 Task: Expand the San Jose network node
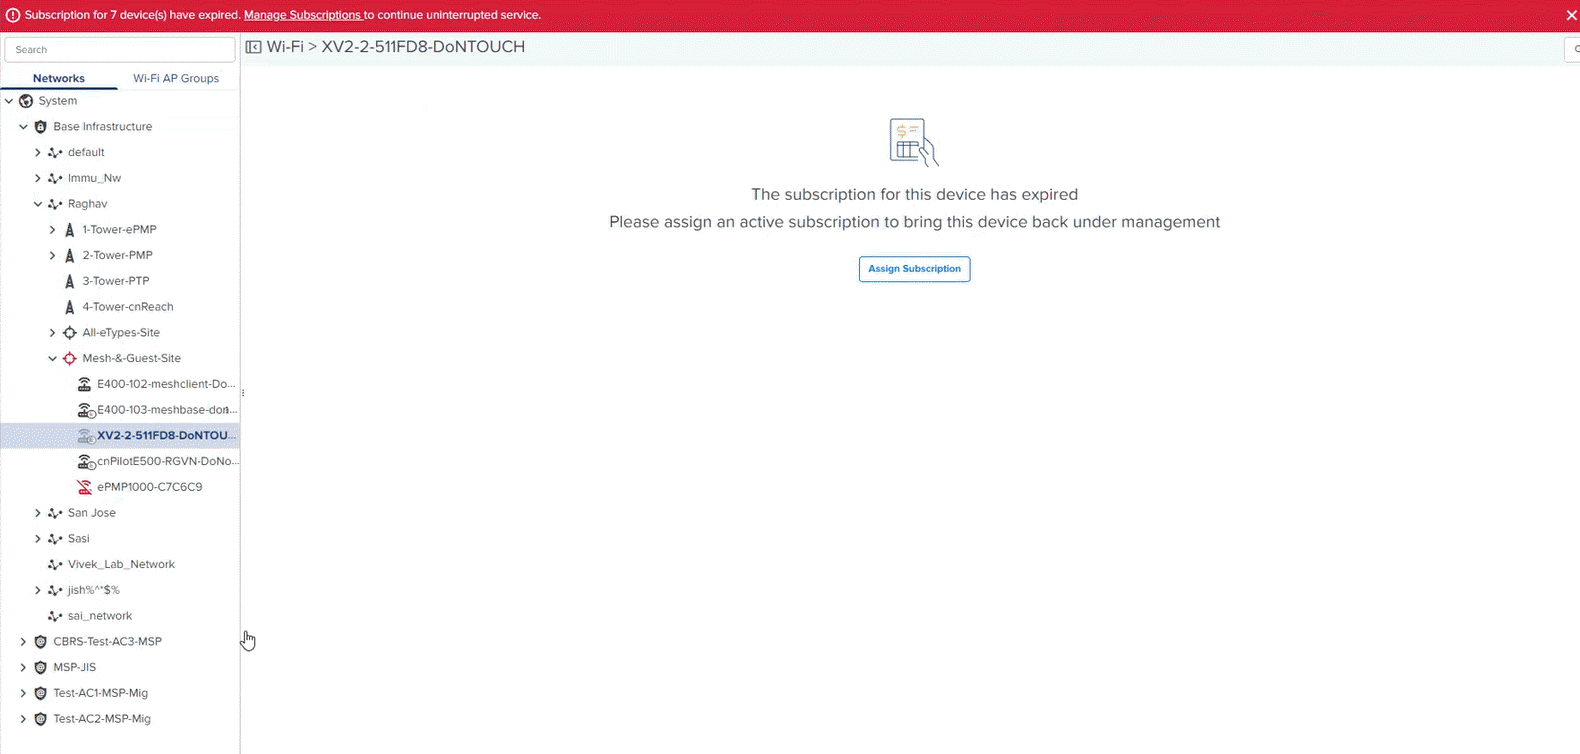point(38,513)
